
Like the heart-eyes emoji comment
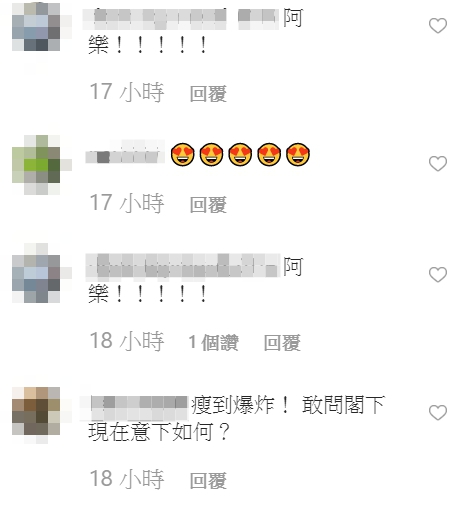[438, 164]
